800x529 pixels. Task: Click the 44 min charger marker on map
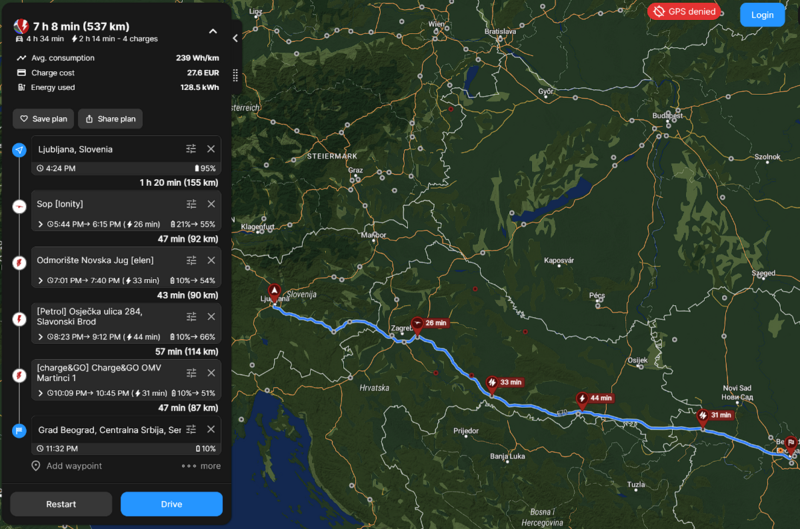(x=596, y=398)
